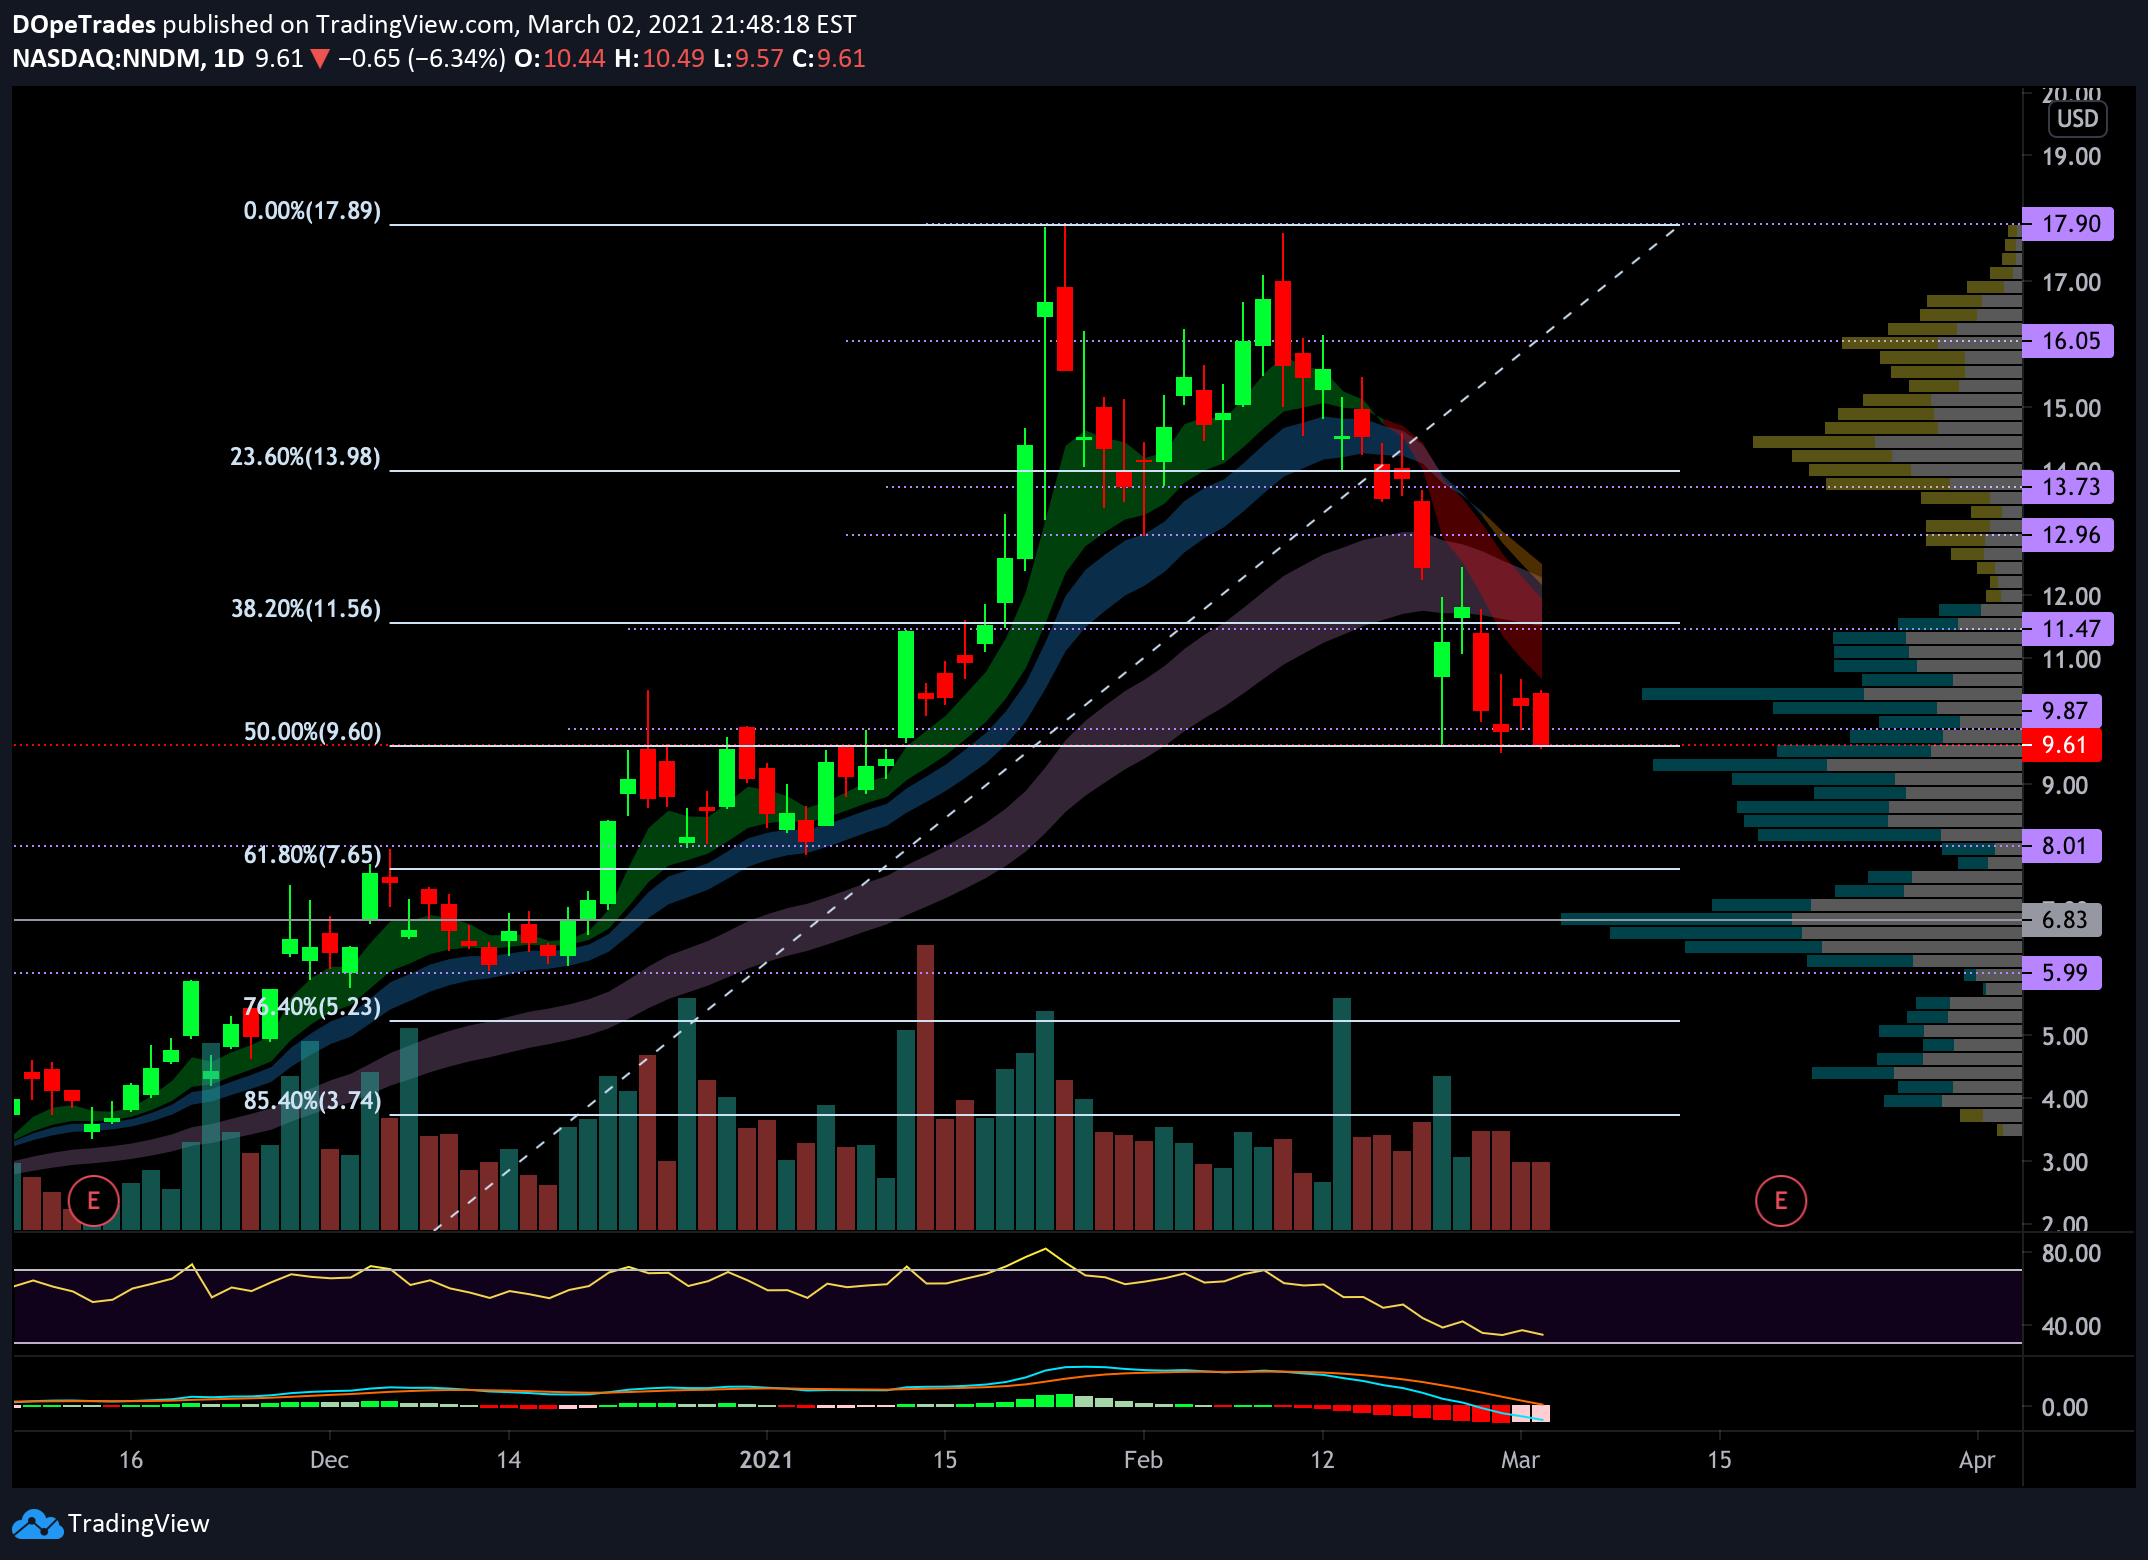2148x1560 pixels.
Task: Click the 19.00 price axis value
Action: (x=2071, y=157)
